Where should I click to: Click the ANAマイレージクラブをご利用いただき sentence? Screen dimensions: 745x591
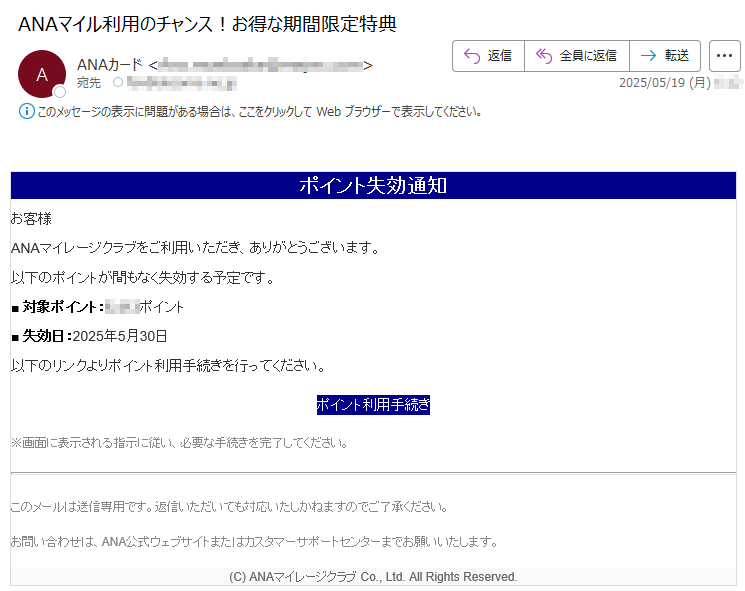(195, 248)
